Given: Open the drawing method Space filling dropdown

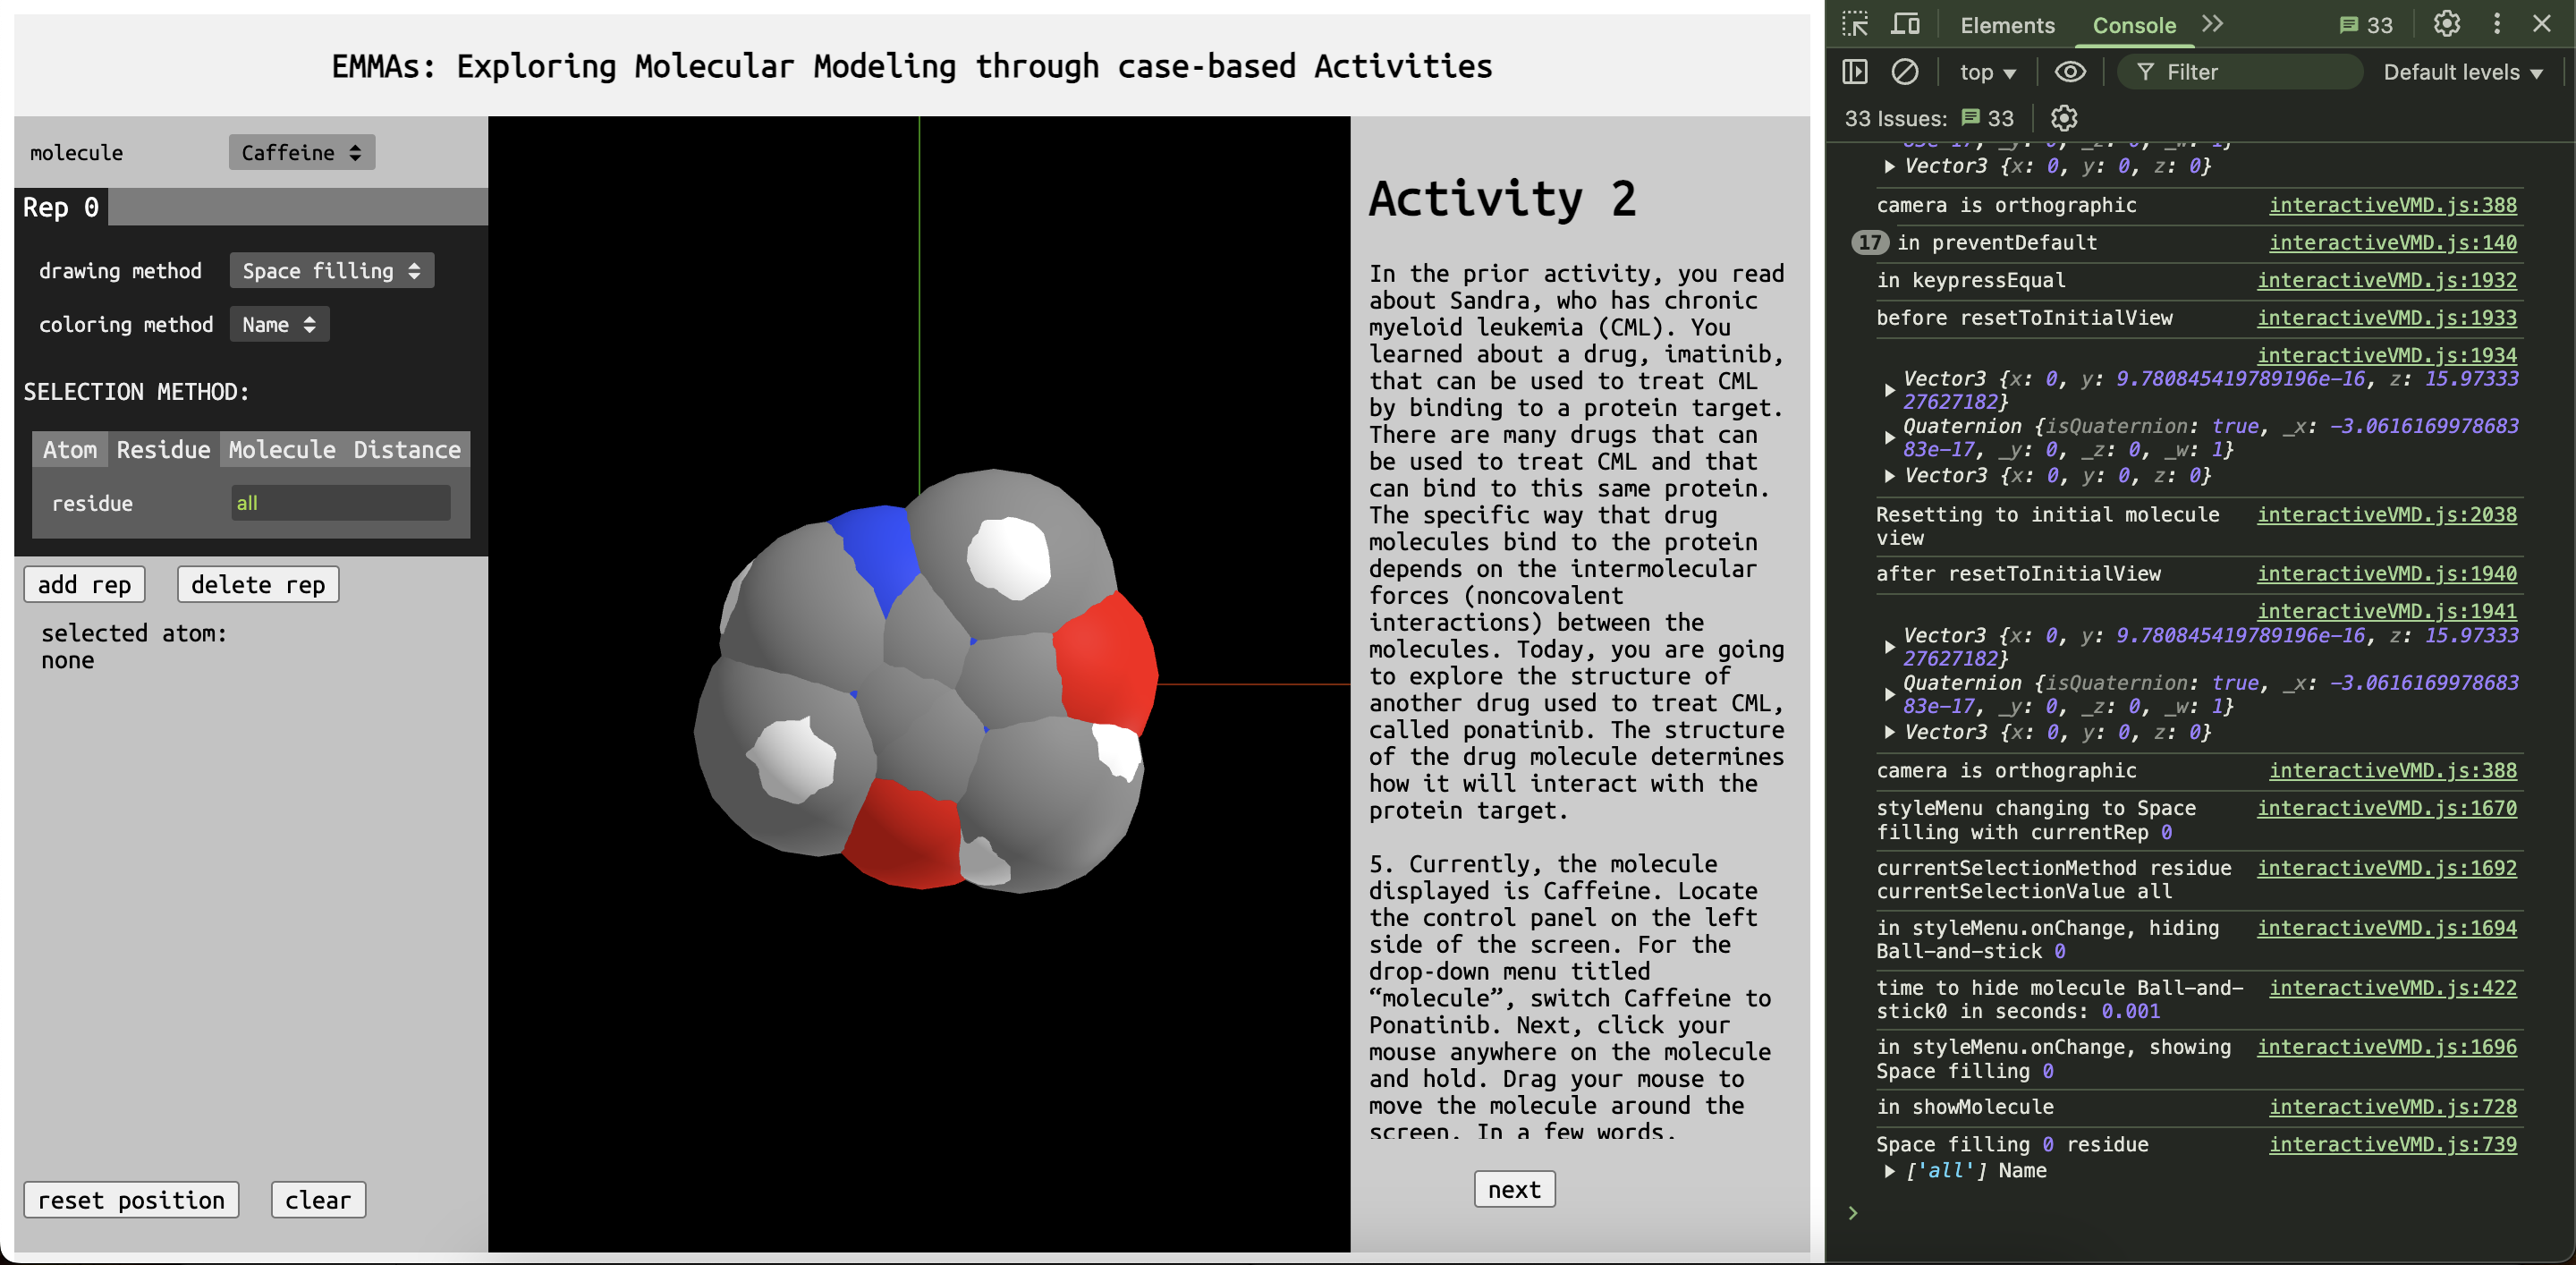Looking at the screenshot, I should click(x=331, y=270).
